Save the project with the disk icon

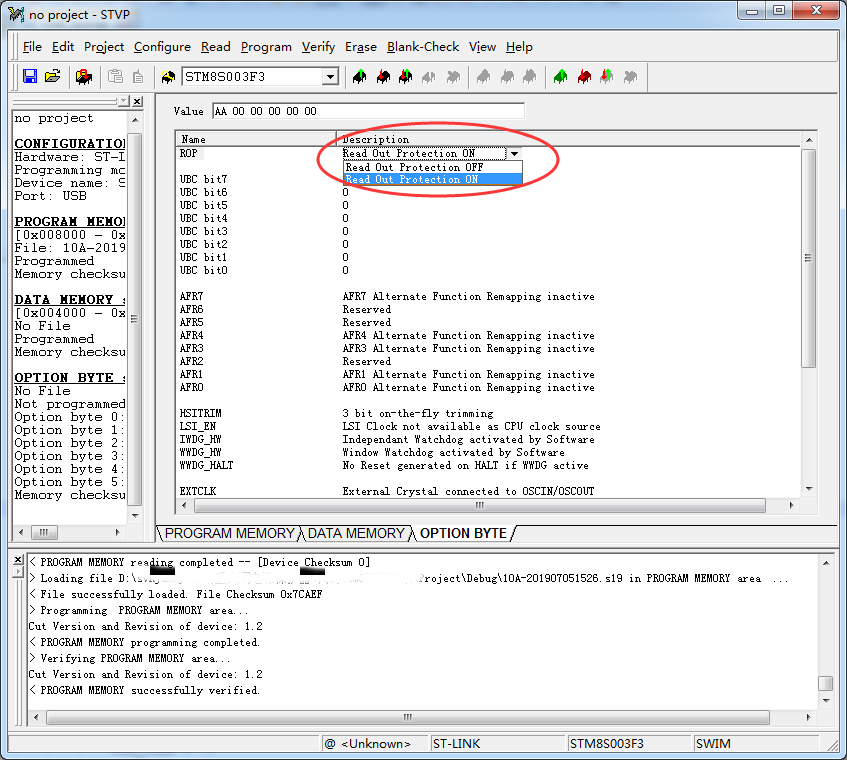coord(30,76)
